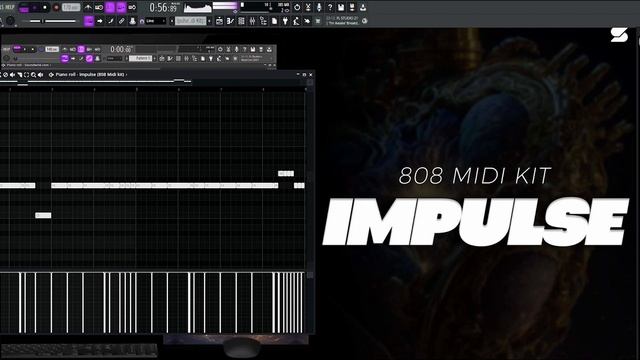Image resolution: width=640 pixels, height=360 pixels.
Task: Click the arrow step-editing icon in the main toolbar
Action: [100, 21]
